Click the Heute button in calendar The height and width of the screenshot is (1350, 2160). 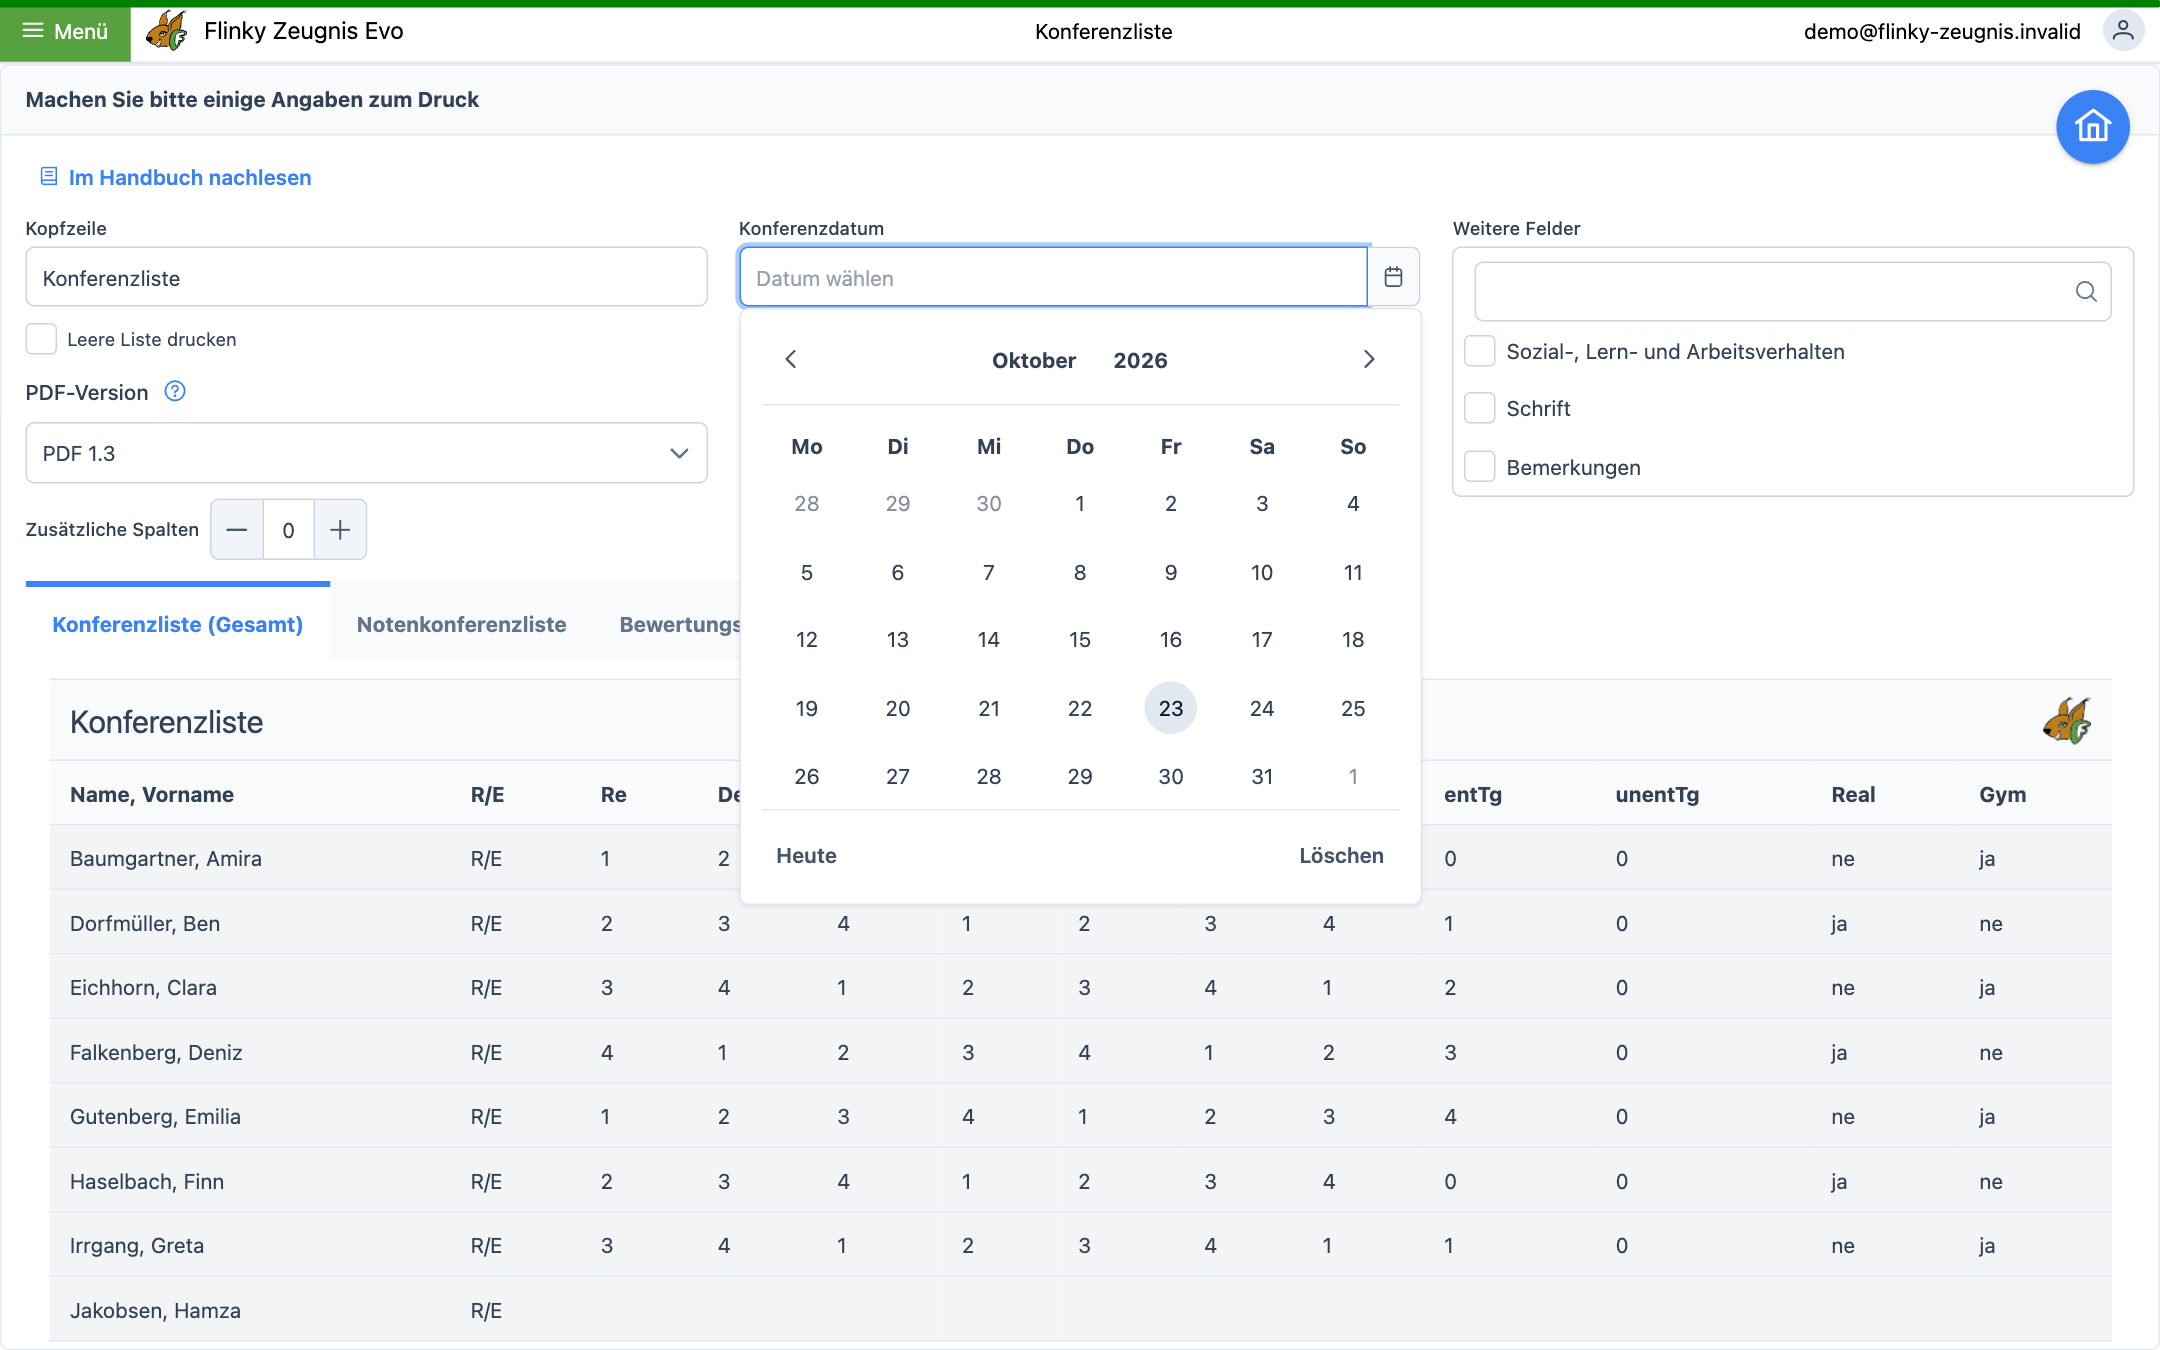pyautogui.click(x=806, y=856)
